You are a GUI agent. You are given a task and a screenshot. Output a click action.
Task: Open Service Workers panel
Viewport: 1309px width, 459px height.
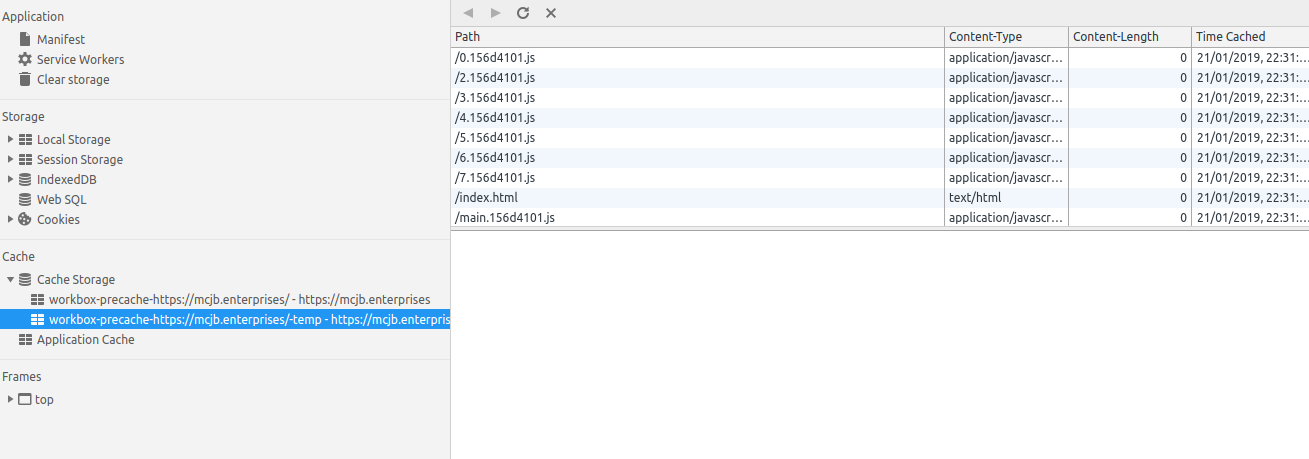pos(81,59)
